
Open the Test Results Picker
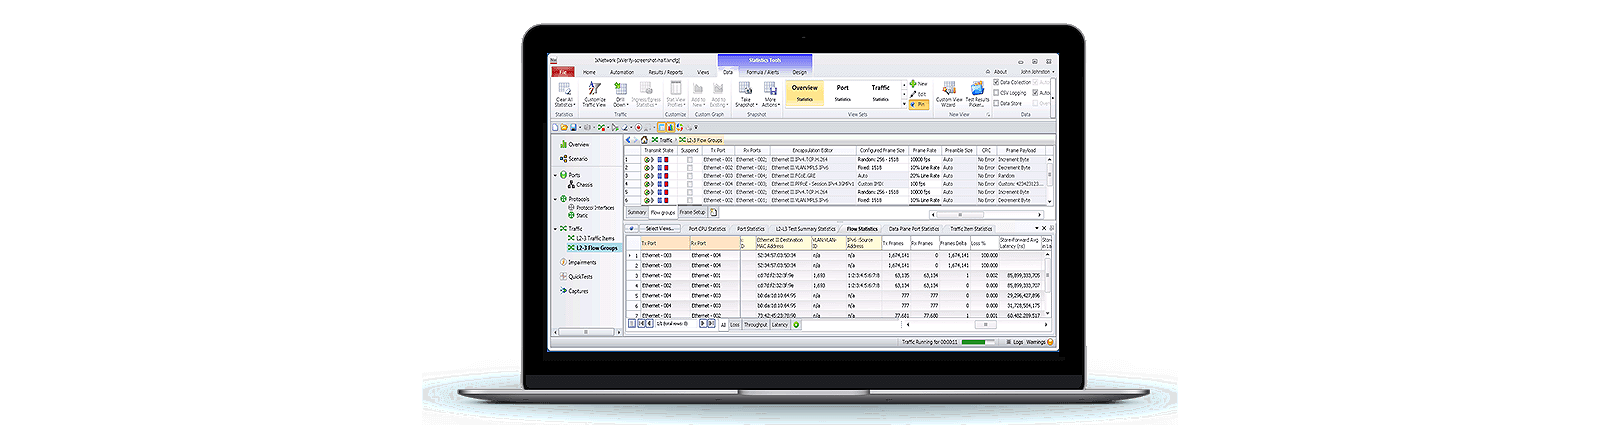[x=977, y=94]
